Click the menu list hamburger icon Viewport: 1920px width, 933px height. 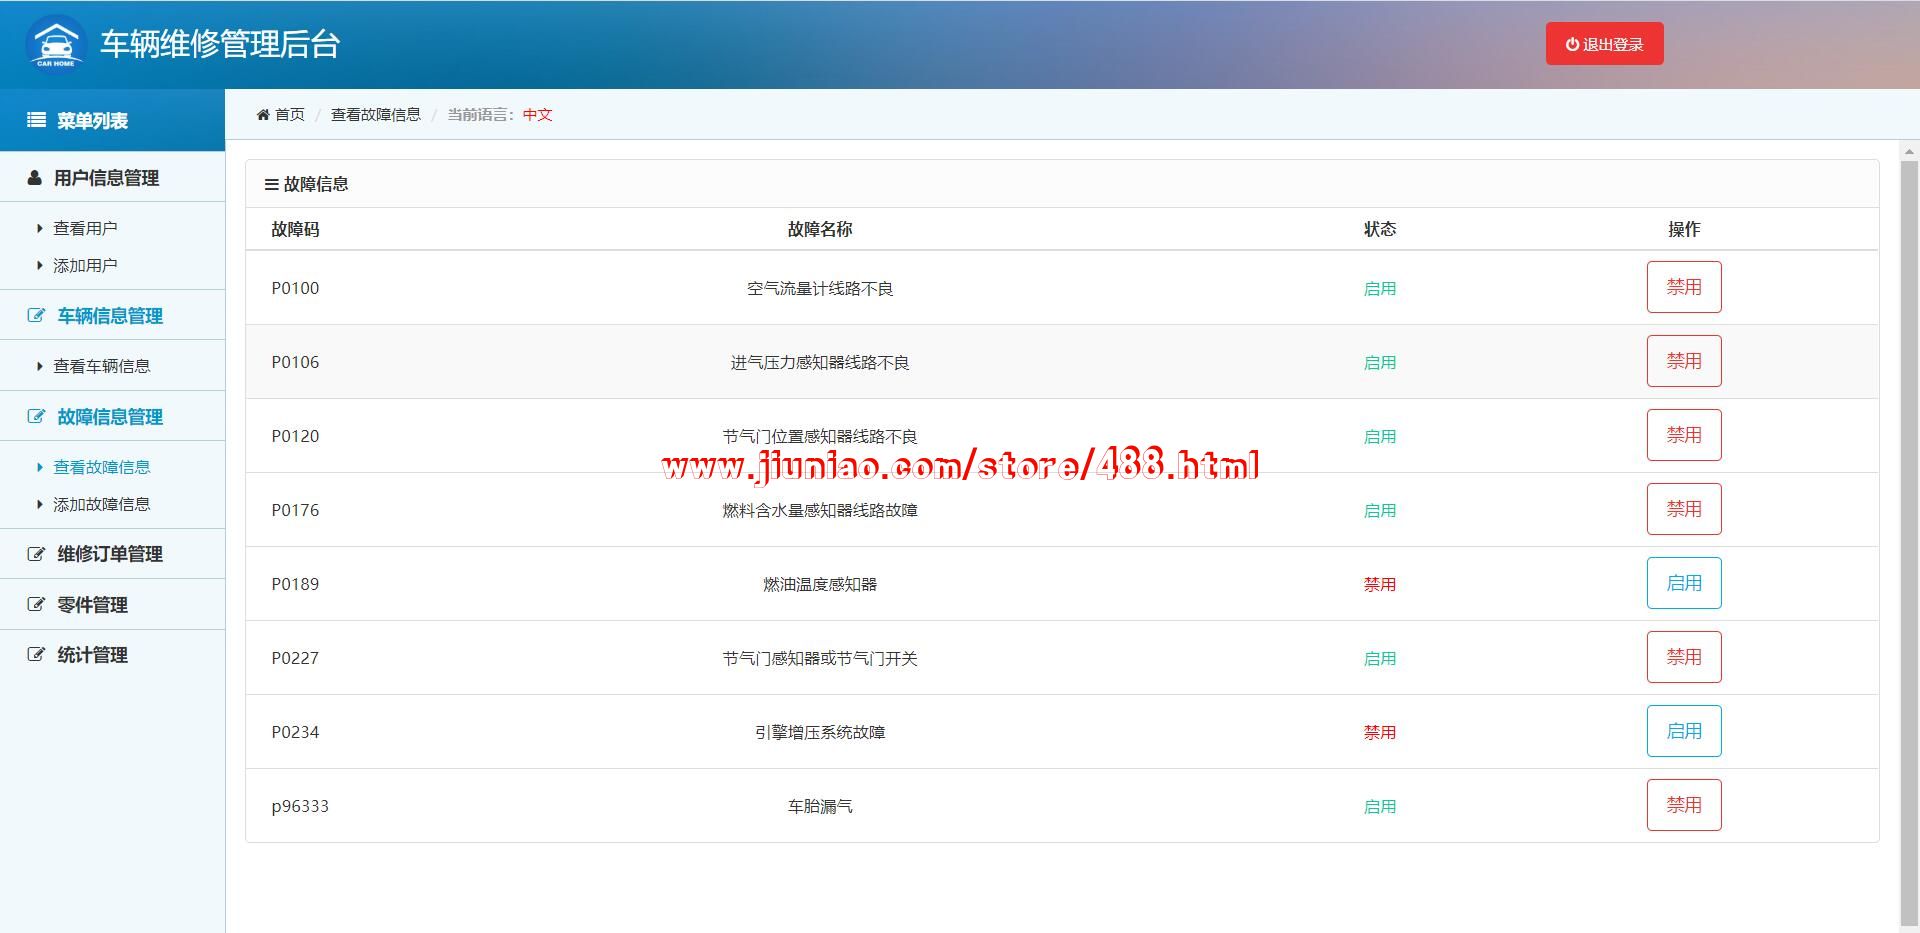(x=36, y=120)
